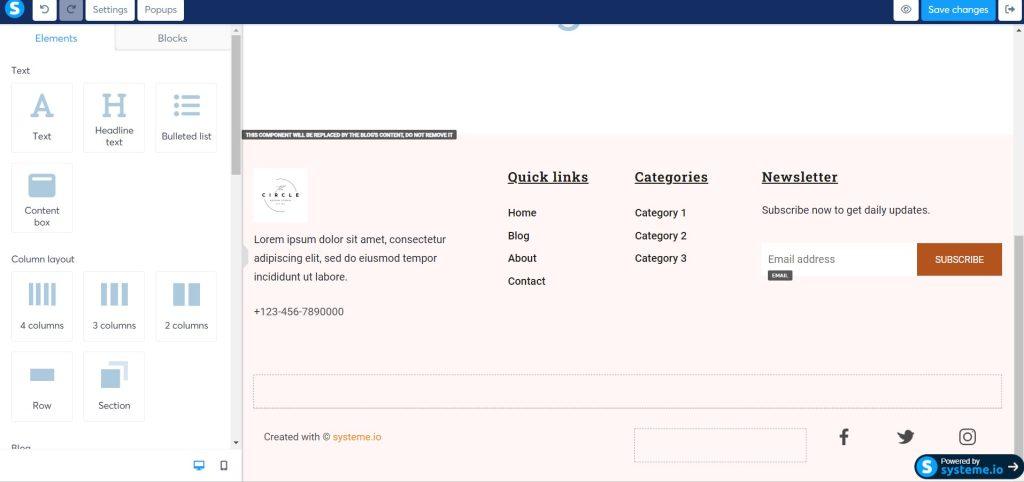This screenshot has width=1024, height=482.
Task: Select the Category 3 link
Action: pyautogui.click(x=660, y=258)
